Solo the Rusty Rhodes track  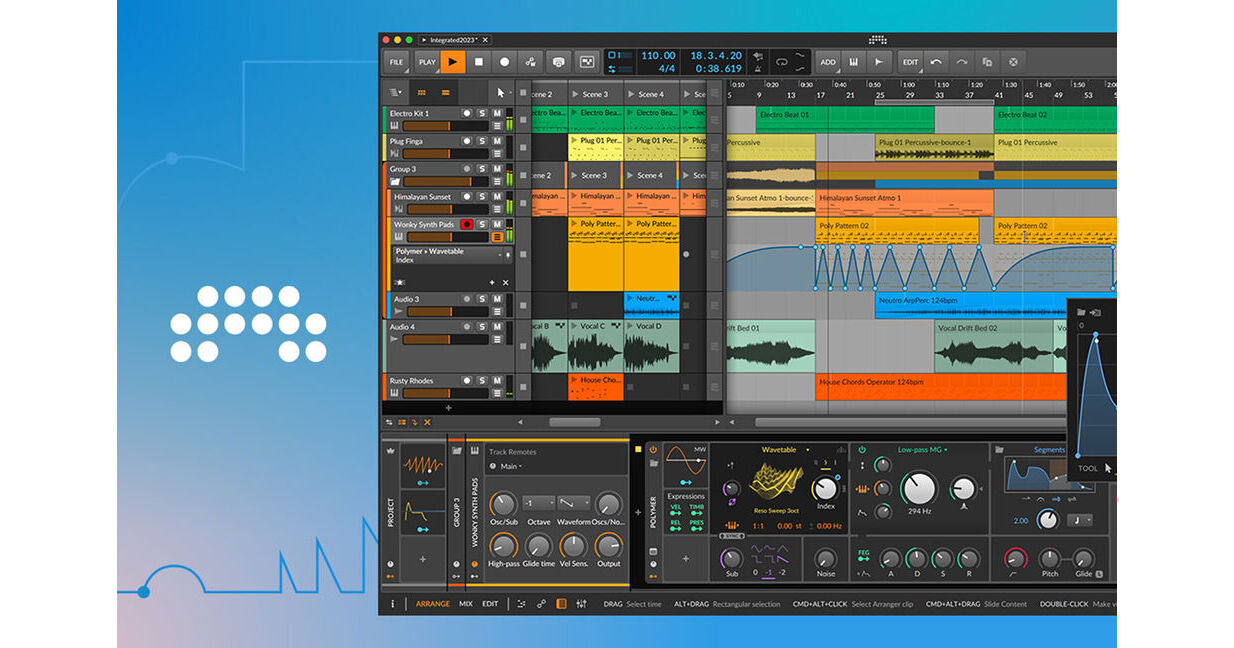click(481, 380)
